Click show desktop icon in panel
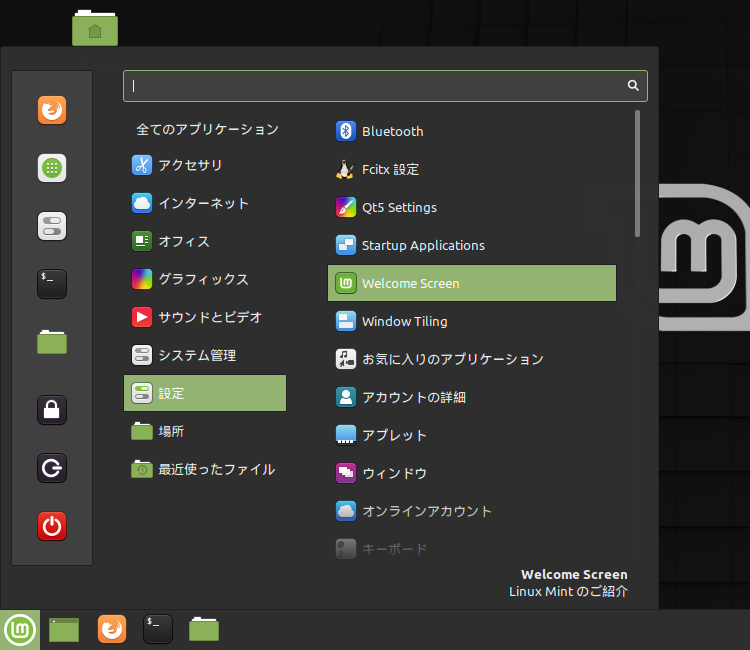750x650 pixels. [x=64, y=629]
